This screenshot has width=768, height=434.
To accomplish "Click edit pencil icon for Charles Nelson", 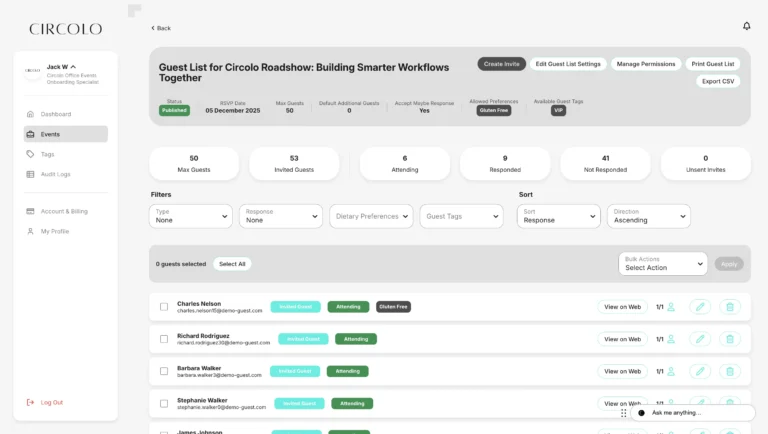I will point(700,307).
